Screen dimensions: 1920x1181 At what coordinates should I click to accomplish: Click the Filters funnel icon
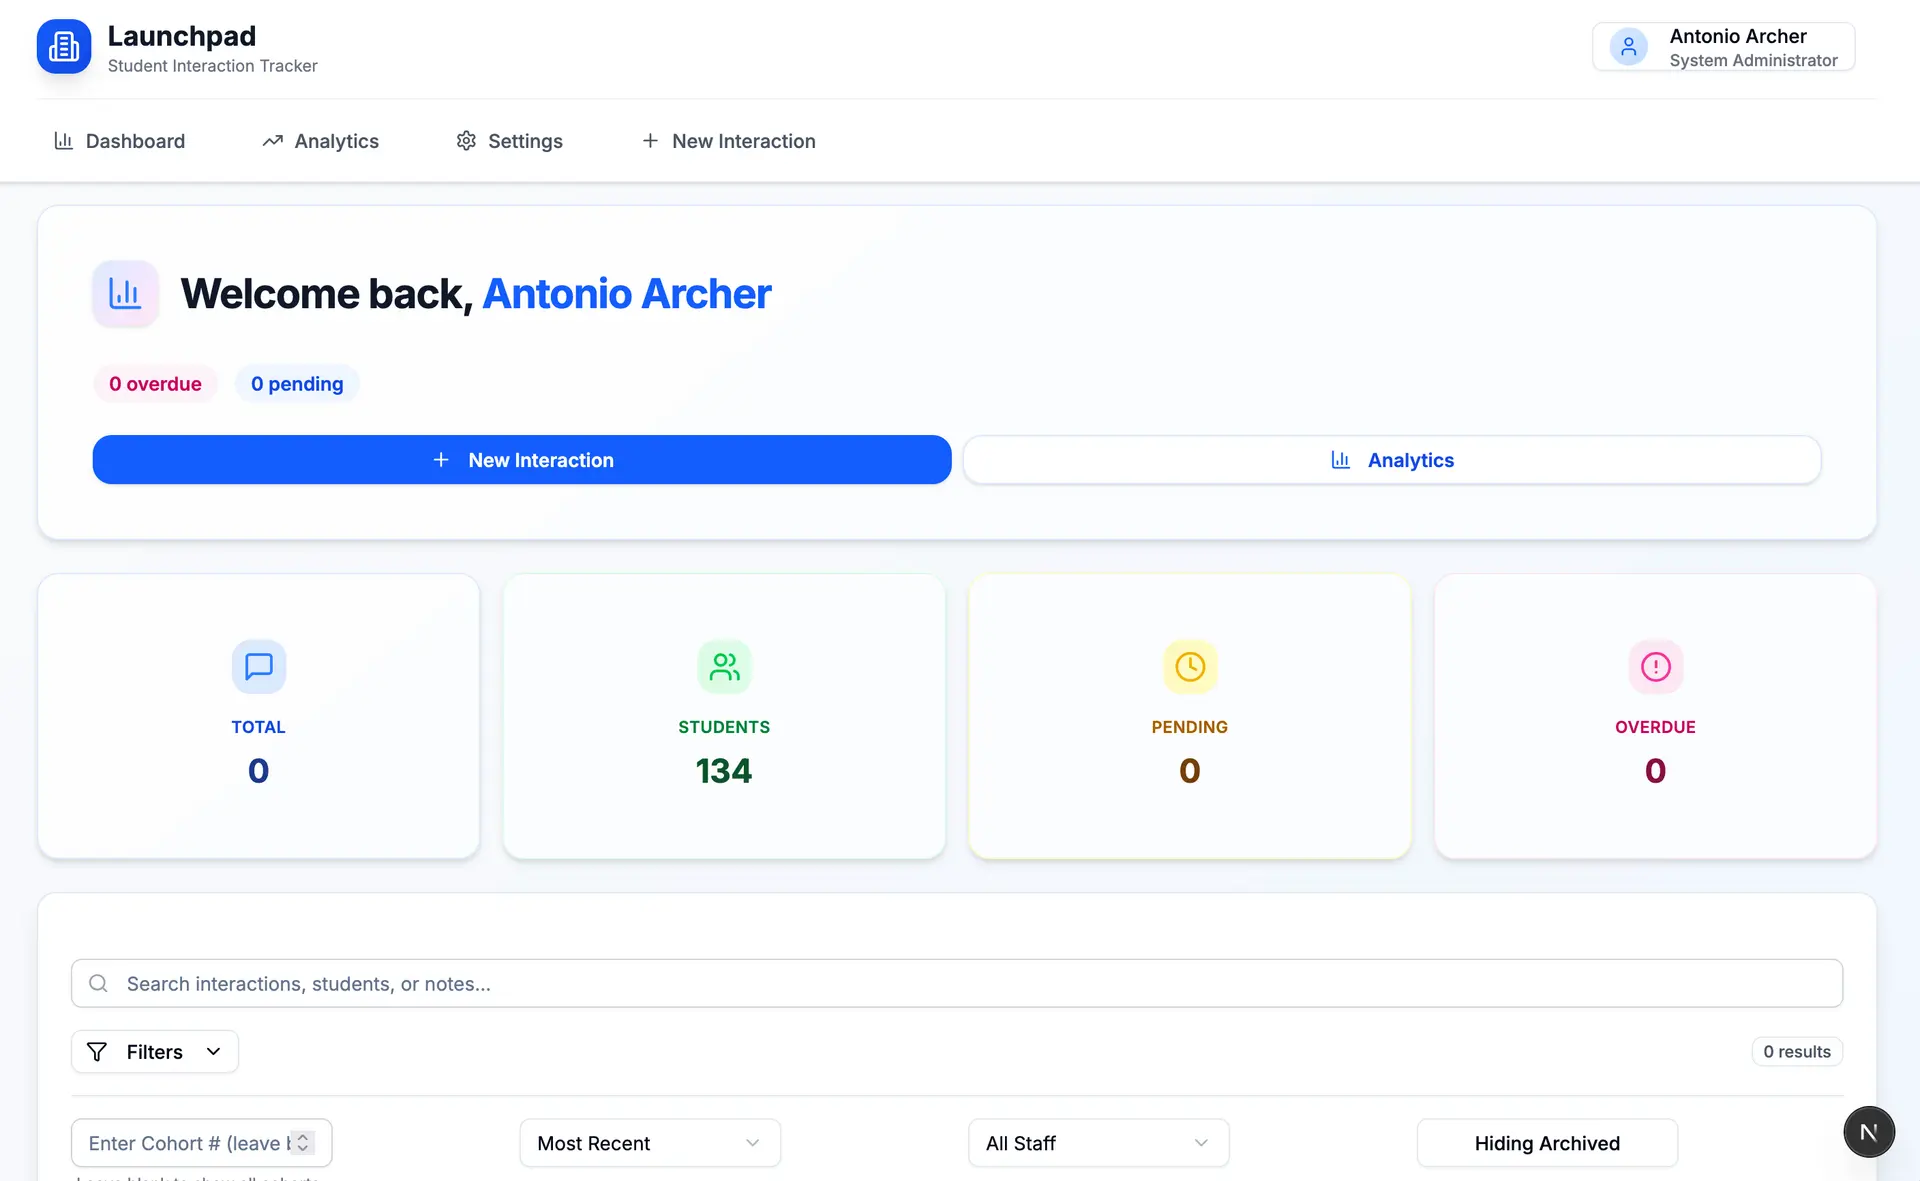click(x=97, y=1051)
